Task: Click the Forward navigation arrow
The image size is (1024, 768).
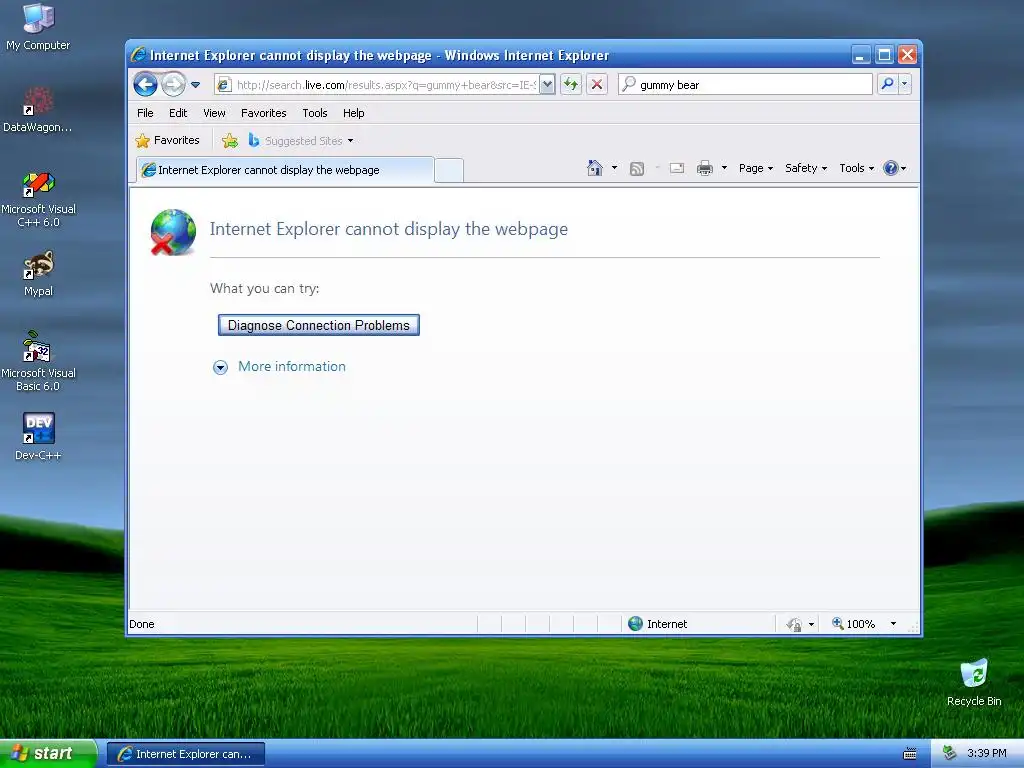Action: 173,84
